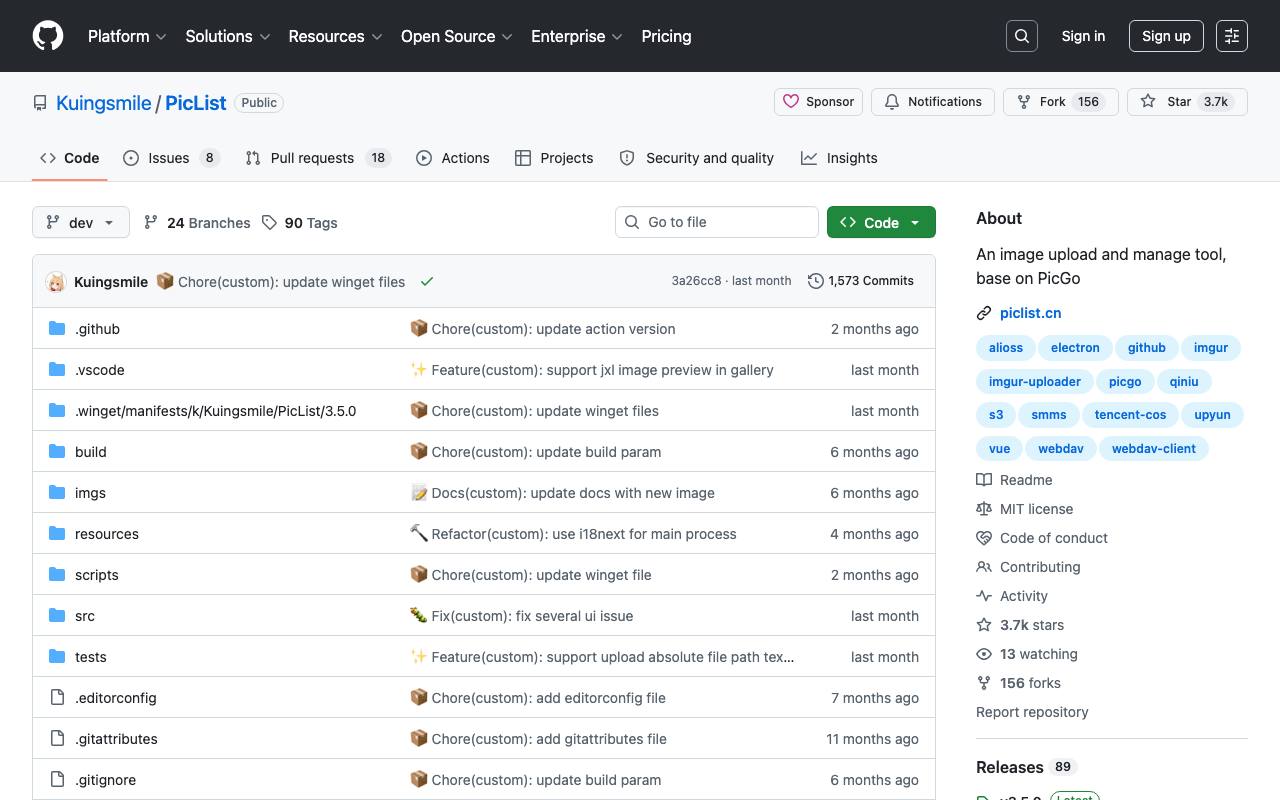
Task: Click the folder icon for tests
Action: coord(57,656)
